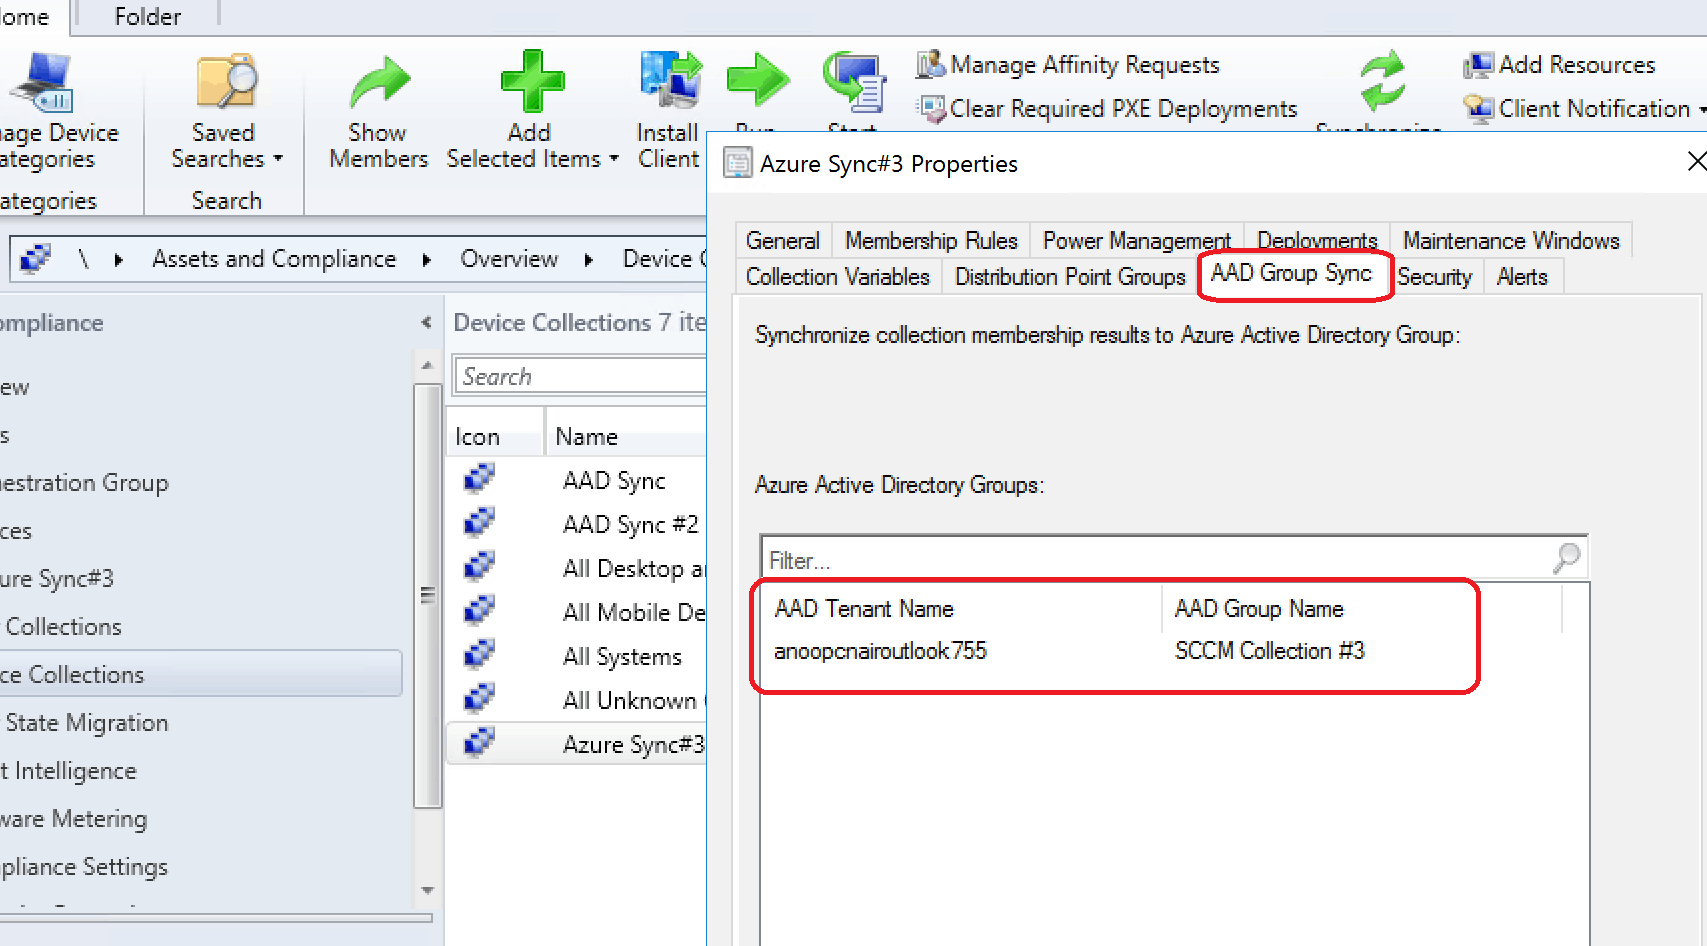Viewport: 1707px width, 946px height.
Task: Open the Maintenance Windows tab
Action: (1511, 241)
